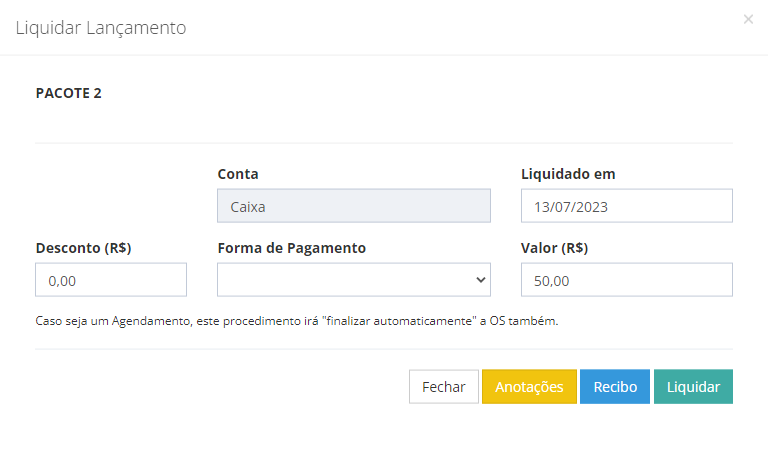Open Anotações with the yellow button

(529, 386)
